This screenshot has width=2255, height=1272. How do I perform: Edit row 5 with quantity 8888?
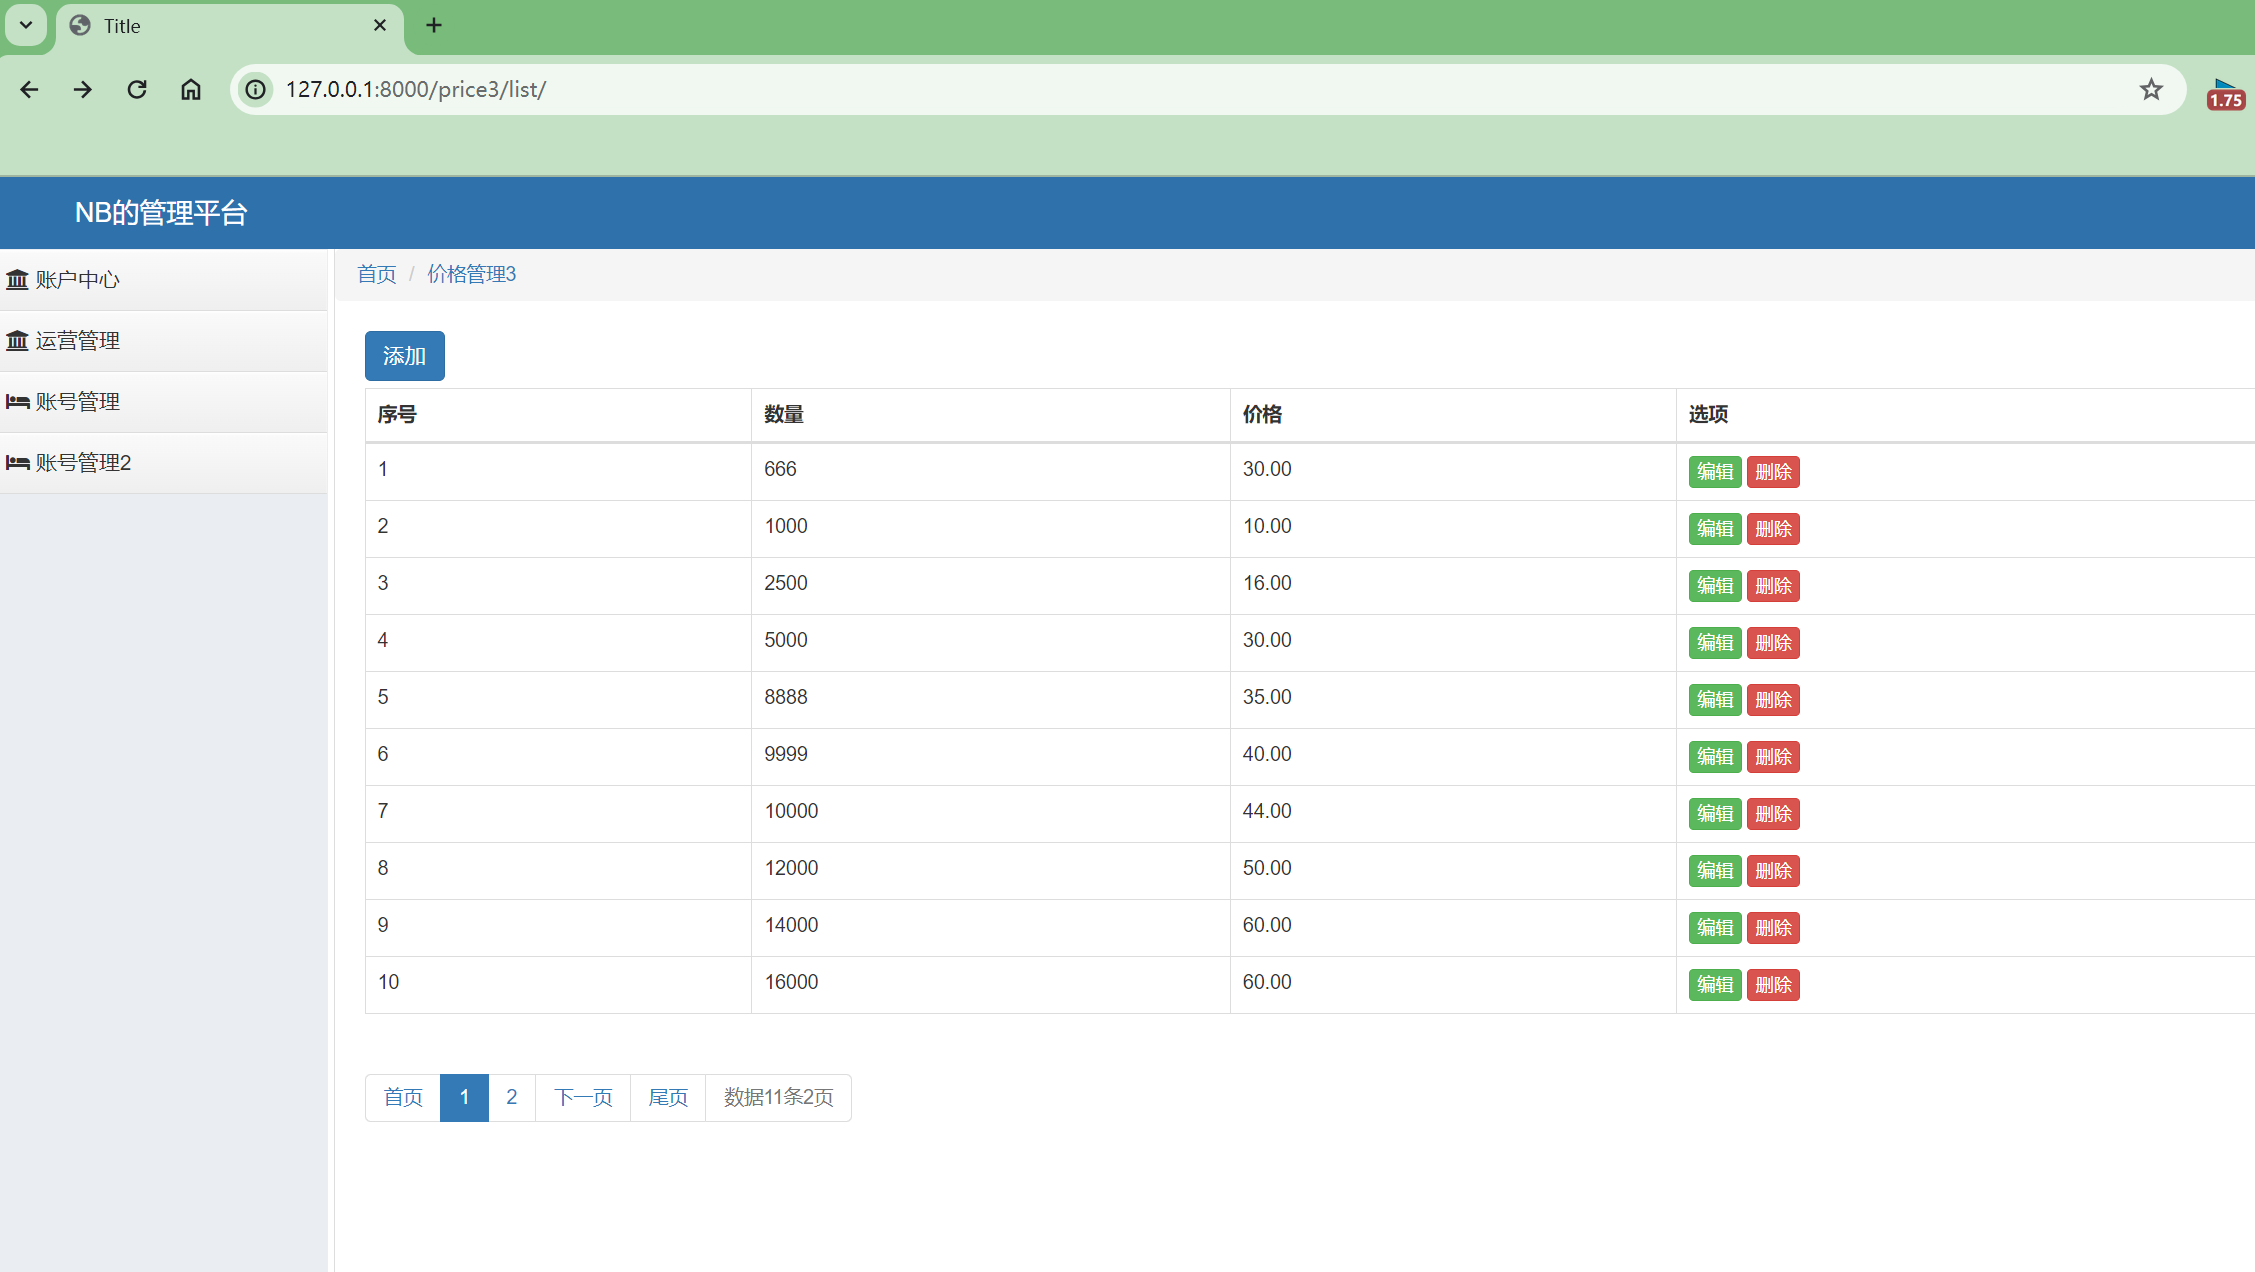tap(1715, 700)
